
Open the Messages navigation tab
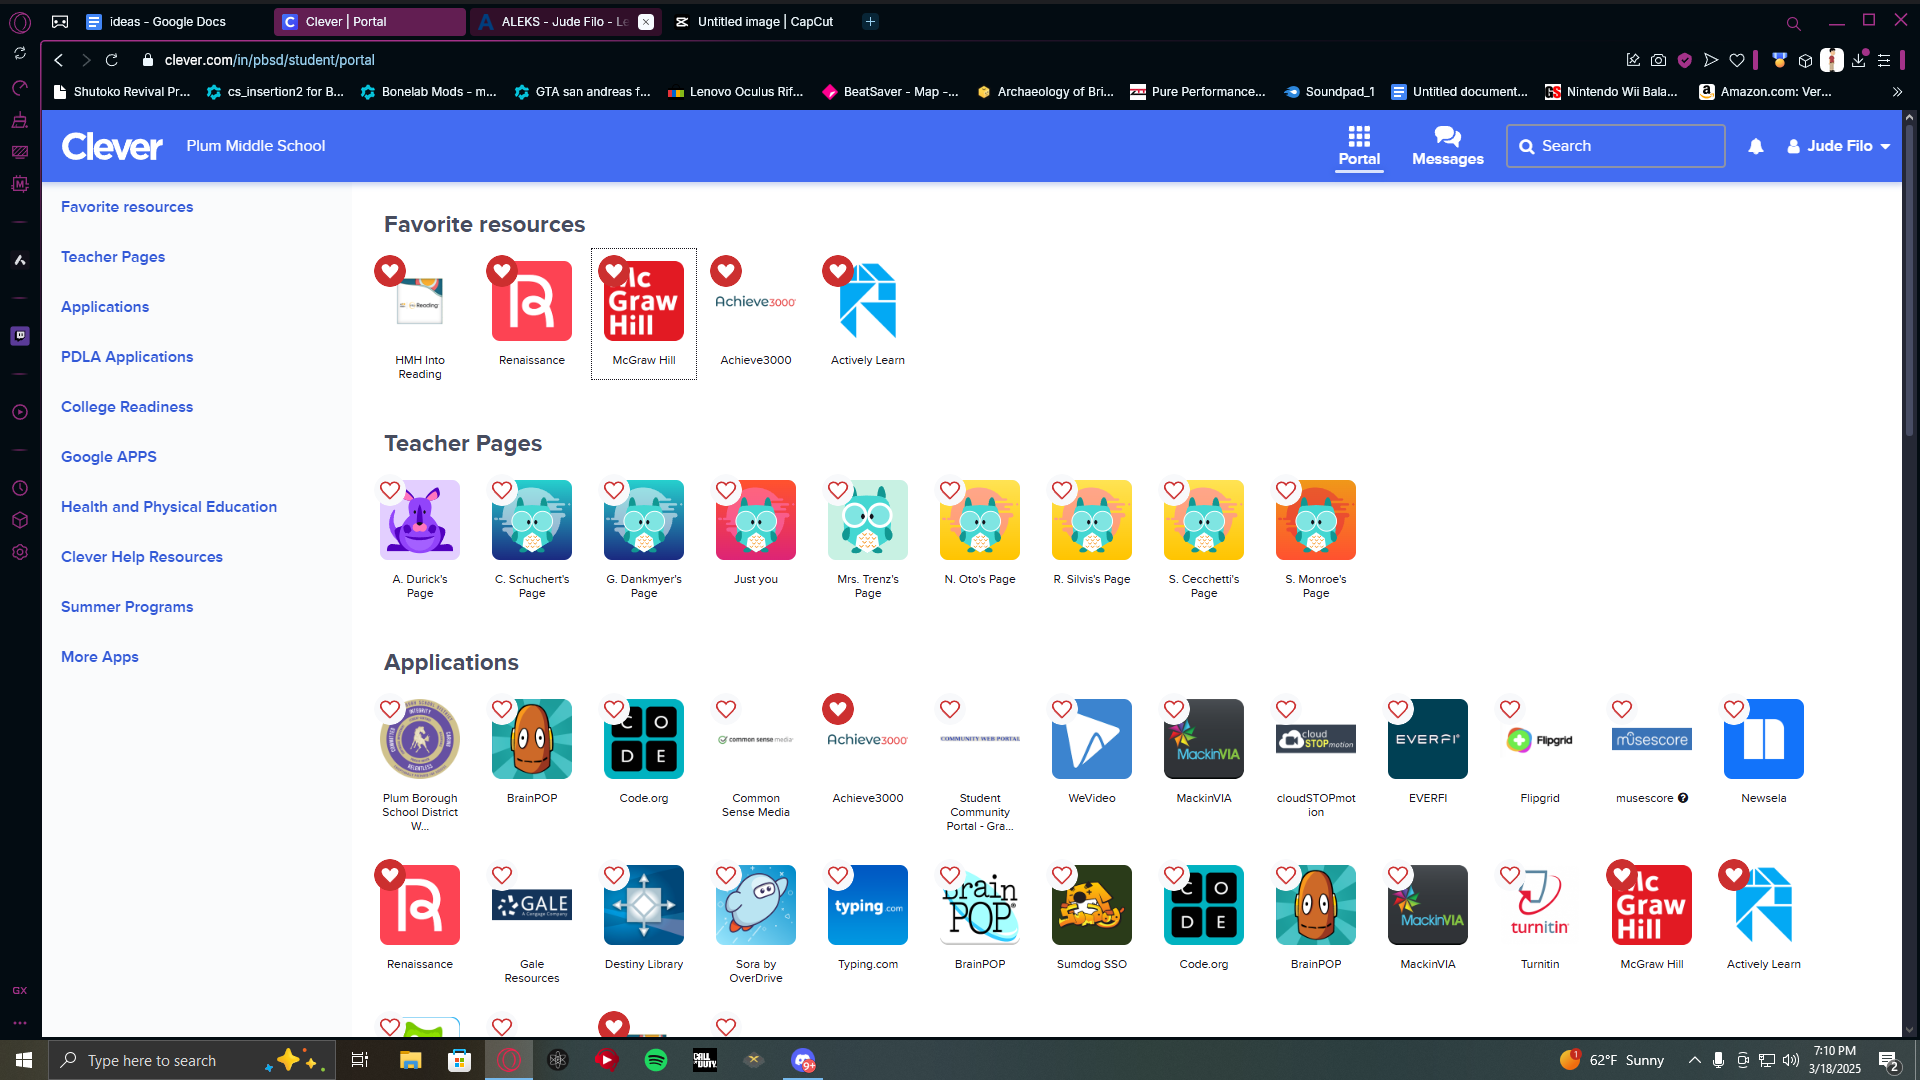(1448, 146)
